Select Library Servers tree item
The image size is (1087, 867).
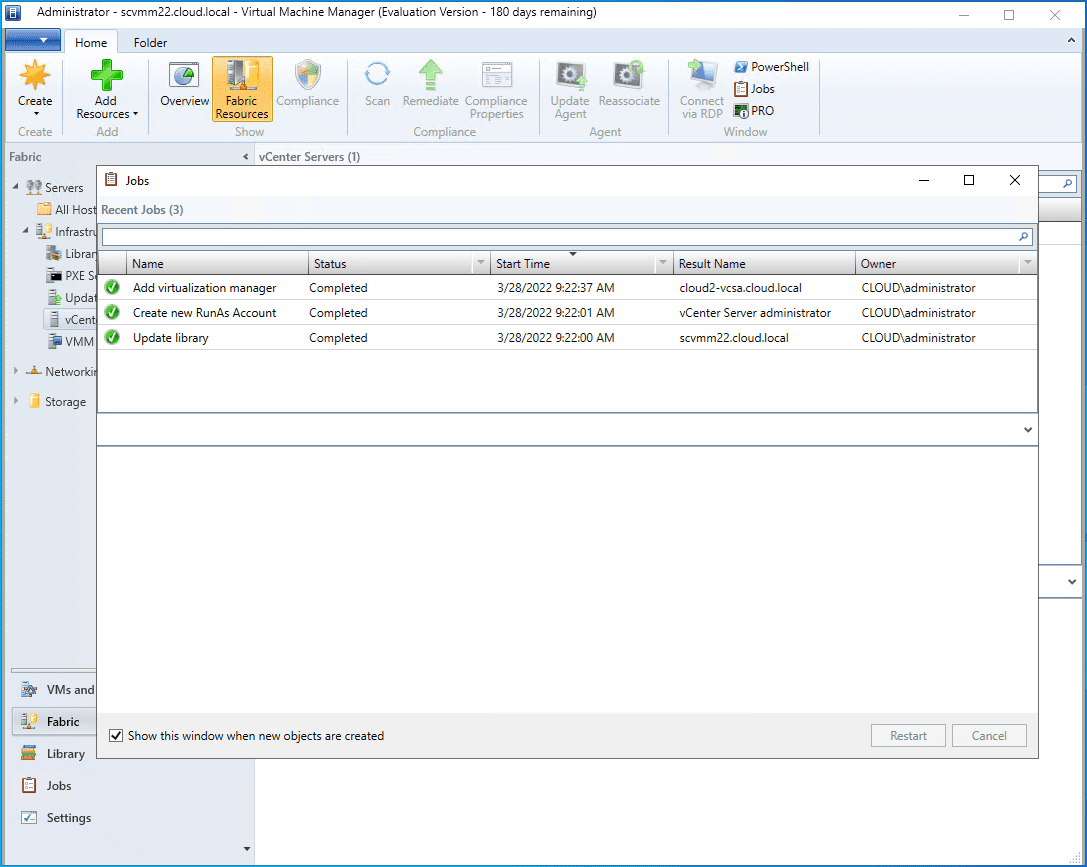tap(71, 254)
